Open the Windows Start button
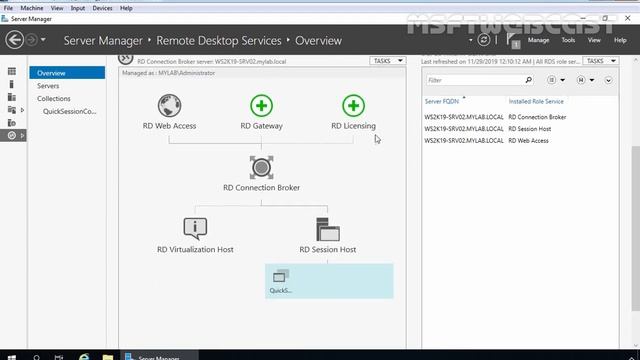The height and width of the screenshot is (360, 640). tap(11, 357)
